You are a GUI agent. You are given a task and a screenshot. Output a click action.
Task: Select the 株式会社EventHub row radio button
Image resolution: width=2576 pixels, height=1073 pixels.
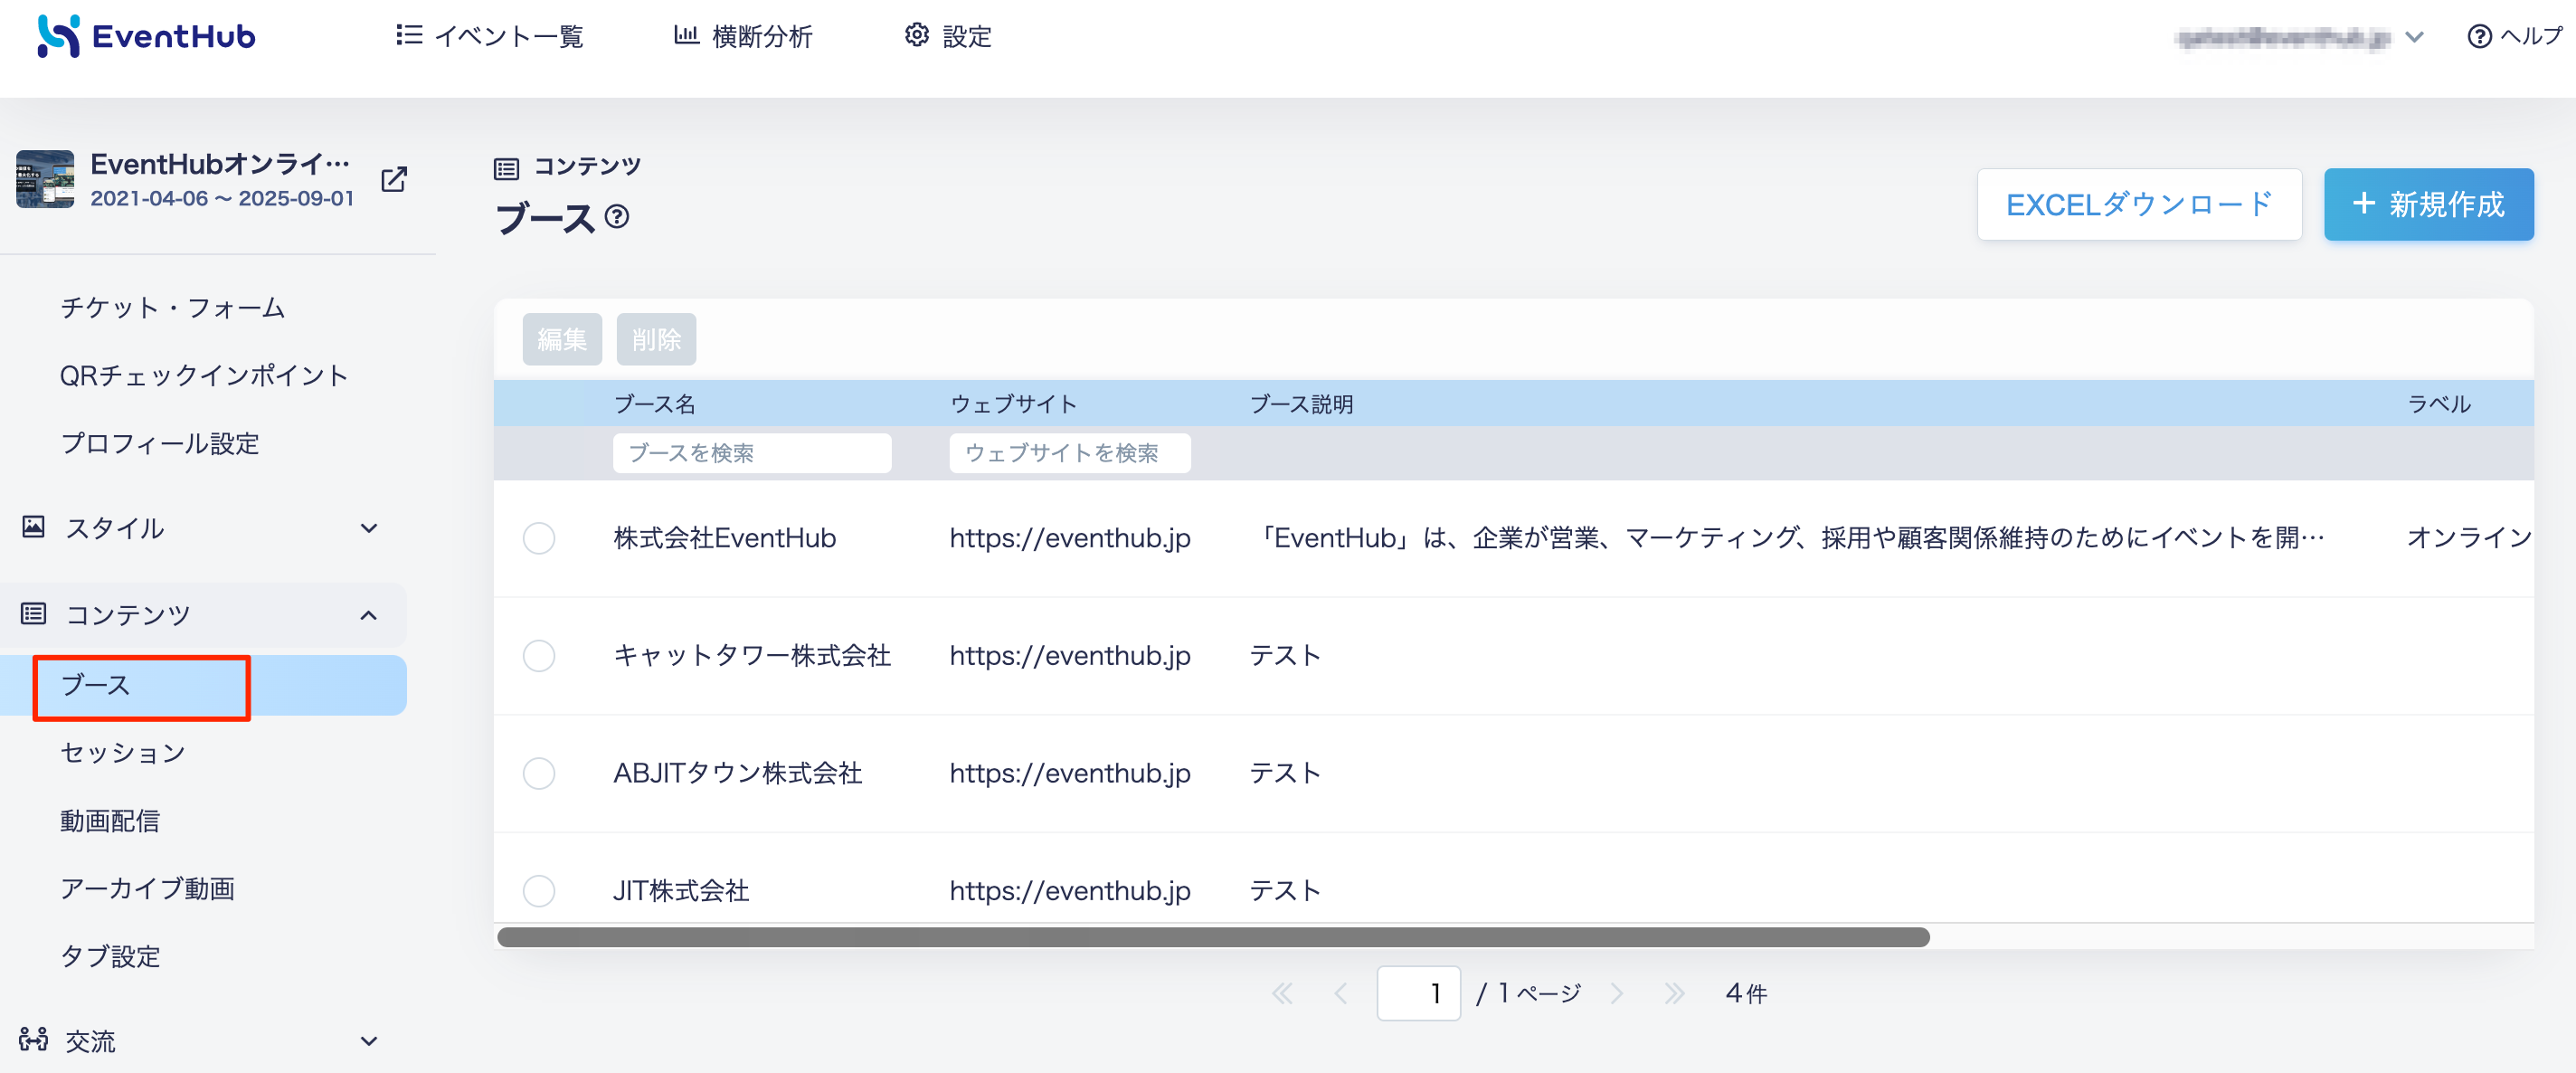(x=539, y=538)
